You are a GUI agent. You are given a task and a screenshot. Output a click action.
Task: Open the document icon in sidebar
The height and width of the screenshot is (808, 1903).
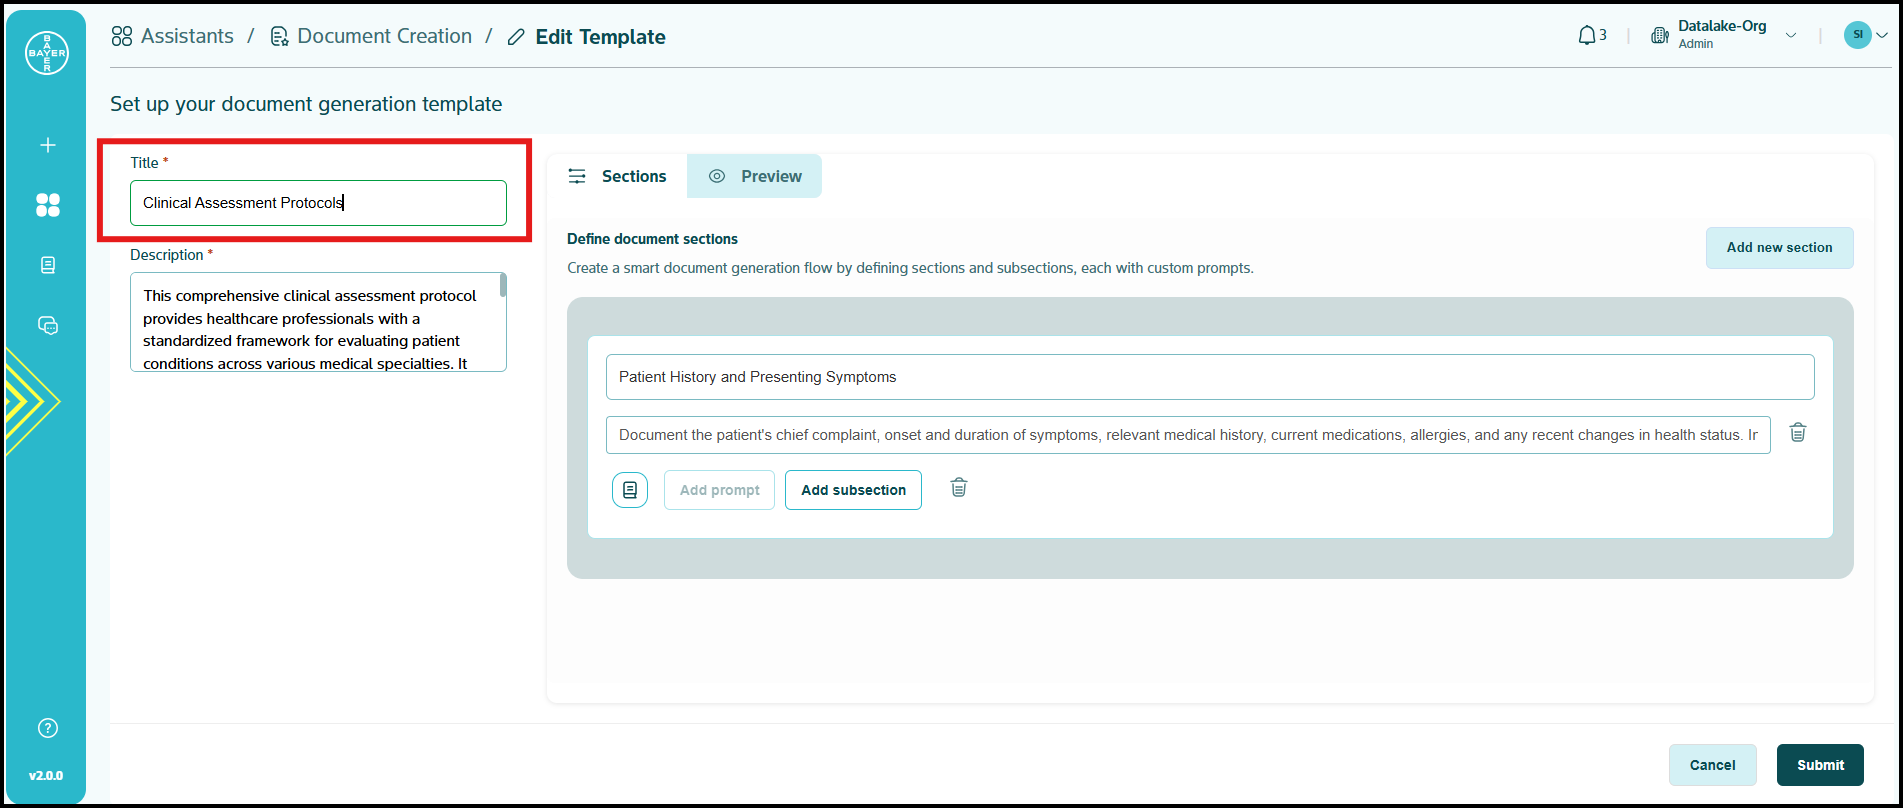pos(47,265)
